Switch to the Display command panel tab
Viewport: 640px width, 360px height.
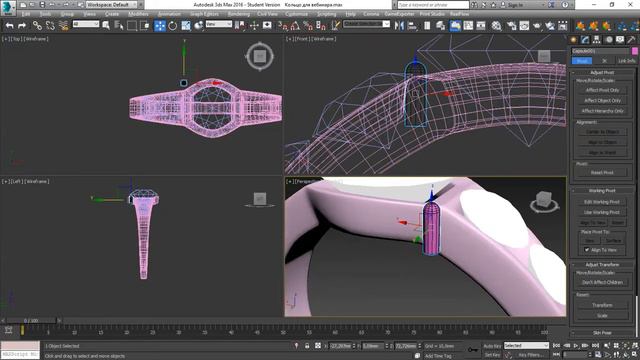tap(620, 40)
